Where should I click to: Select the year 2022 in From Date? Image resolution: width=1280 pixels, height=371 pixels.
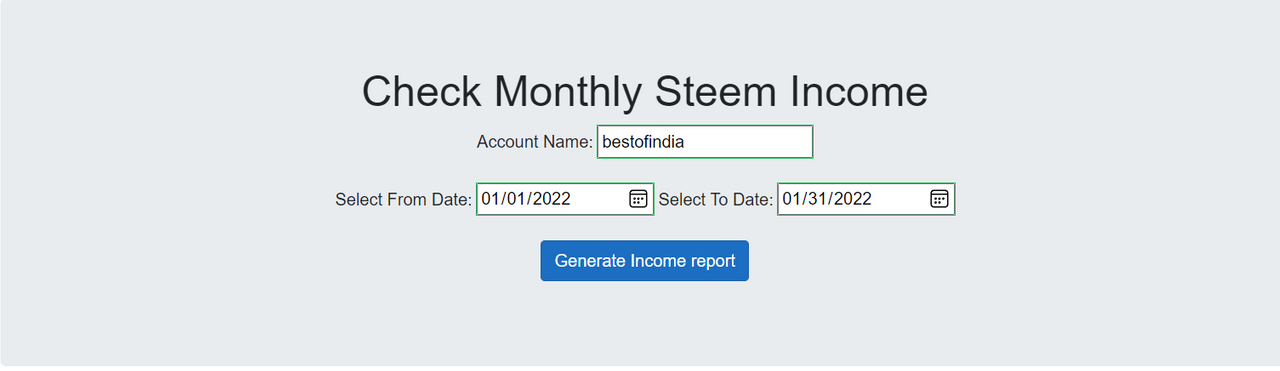point(551,199)
